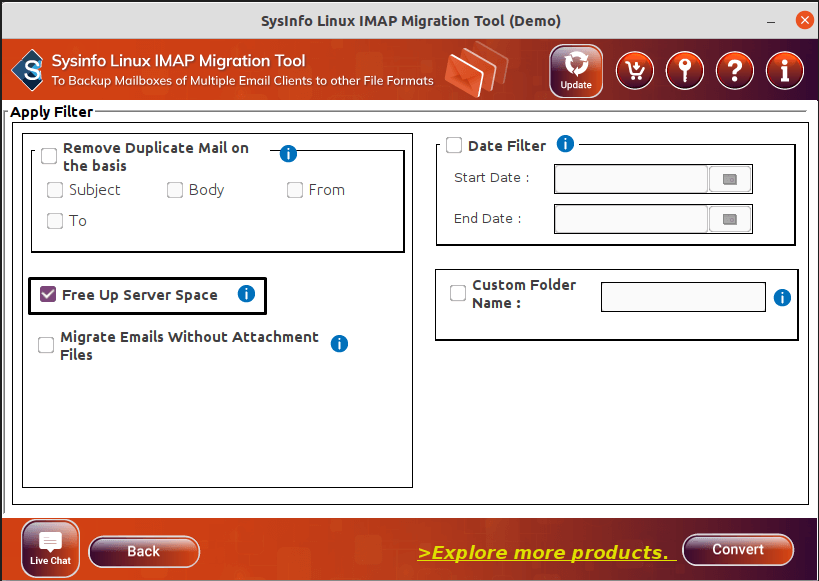Screen dimensions: 819x581
Task: Enable Custom Folder Name checkbox
Action: [x=458, y=293]
